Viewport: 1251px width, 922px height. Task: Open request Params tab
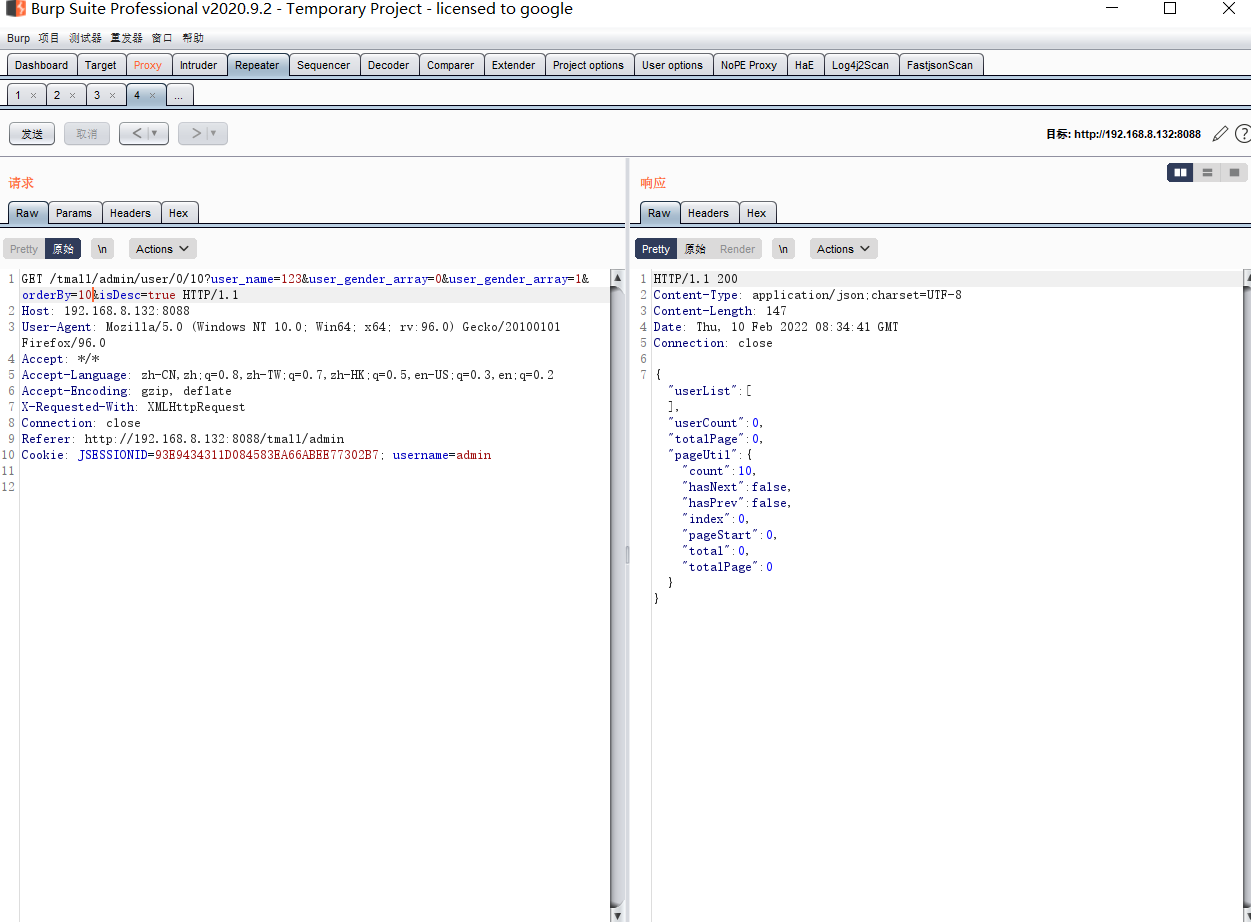click(74, 213)
